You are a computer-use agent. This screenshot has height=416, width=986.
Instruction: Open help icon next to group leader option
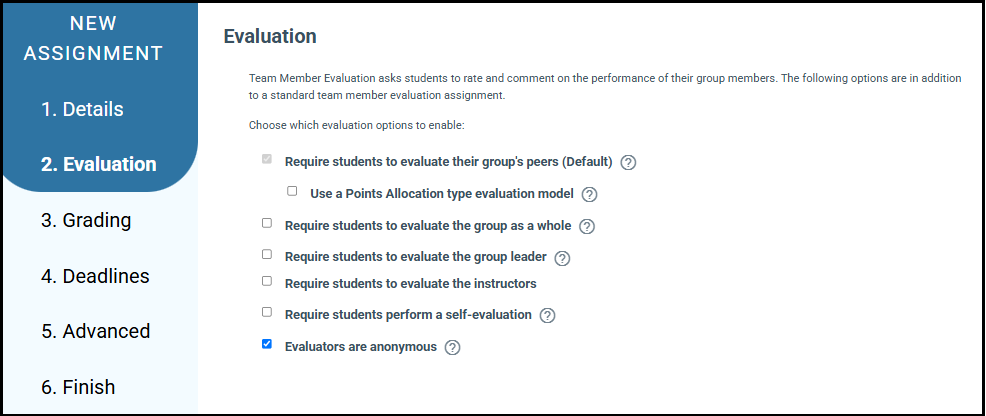(x=562, y=258)
